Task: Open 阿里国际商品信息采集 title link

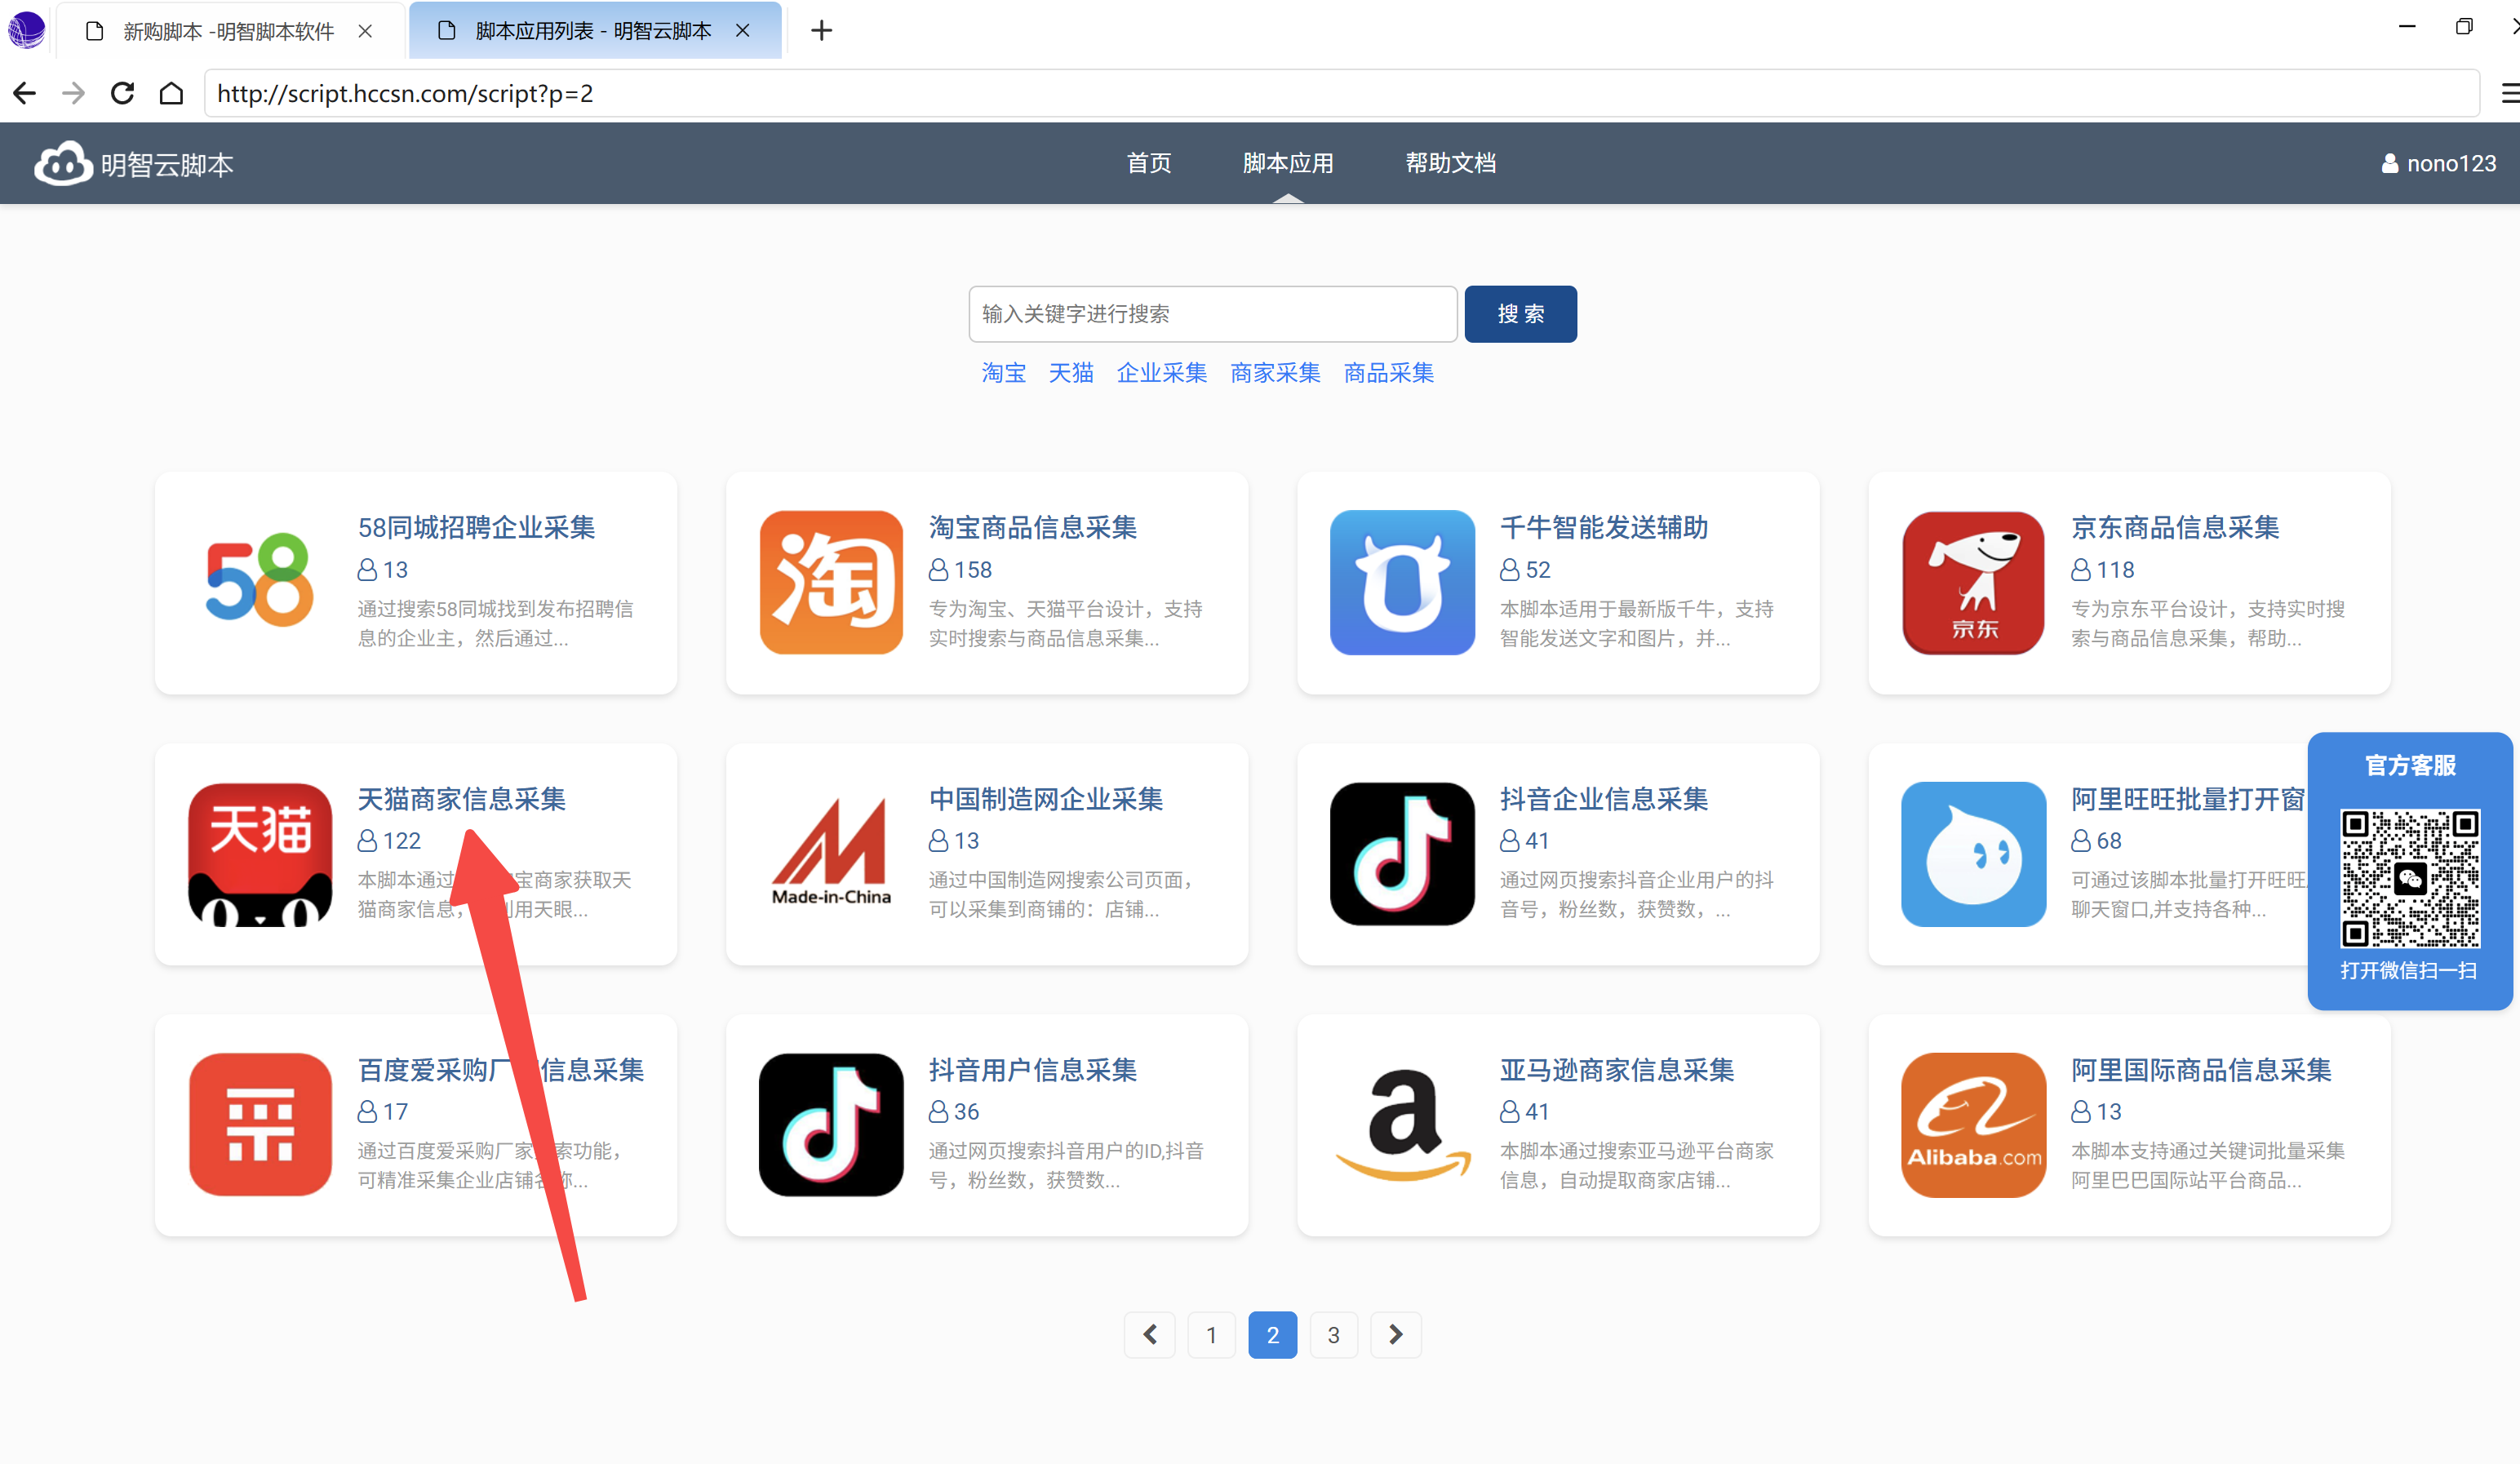Action: tap(2200, 1069)
